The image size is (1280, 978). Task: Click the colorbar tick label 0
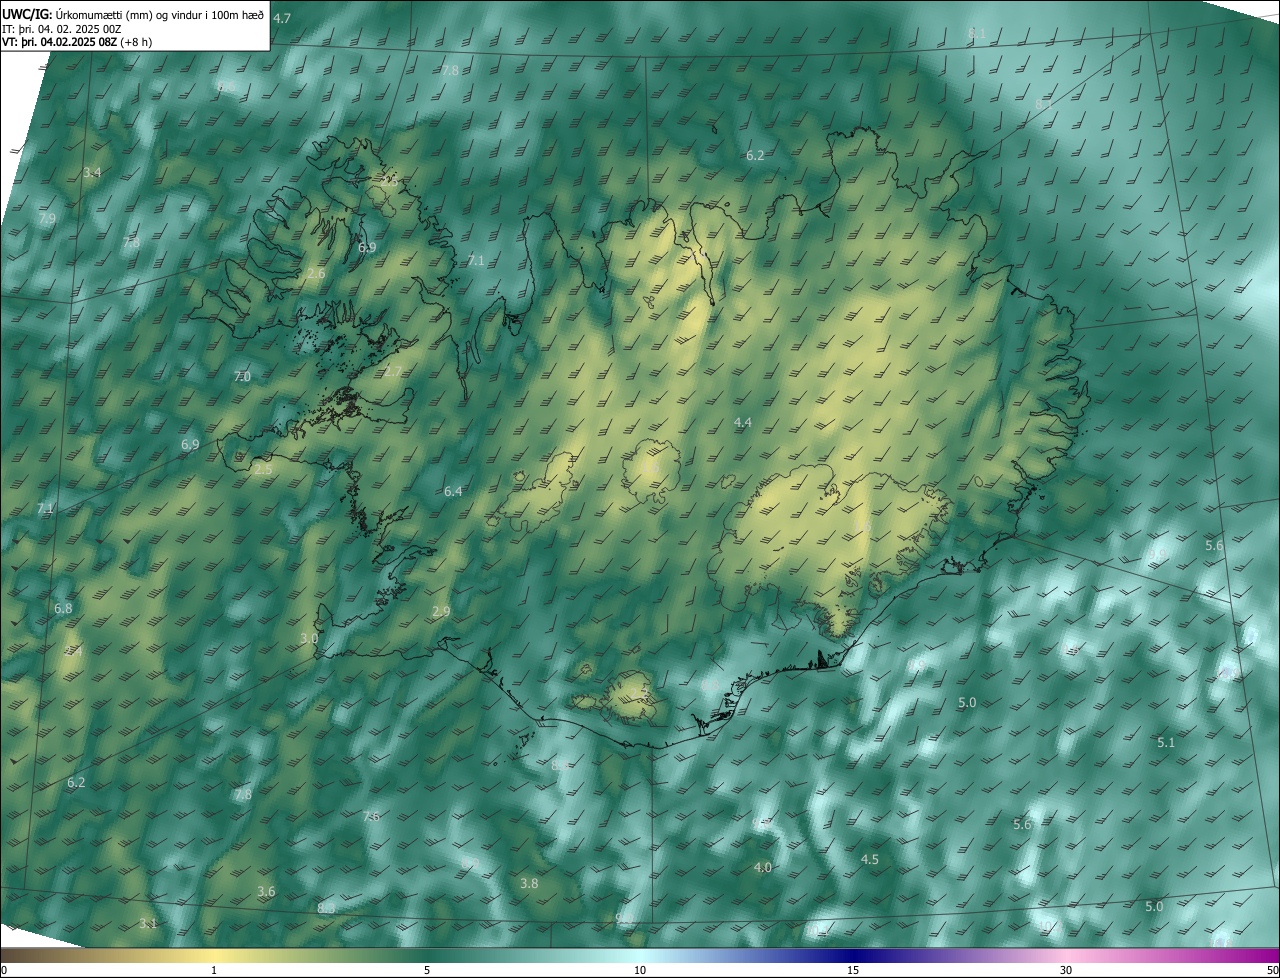point(3,970)
